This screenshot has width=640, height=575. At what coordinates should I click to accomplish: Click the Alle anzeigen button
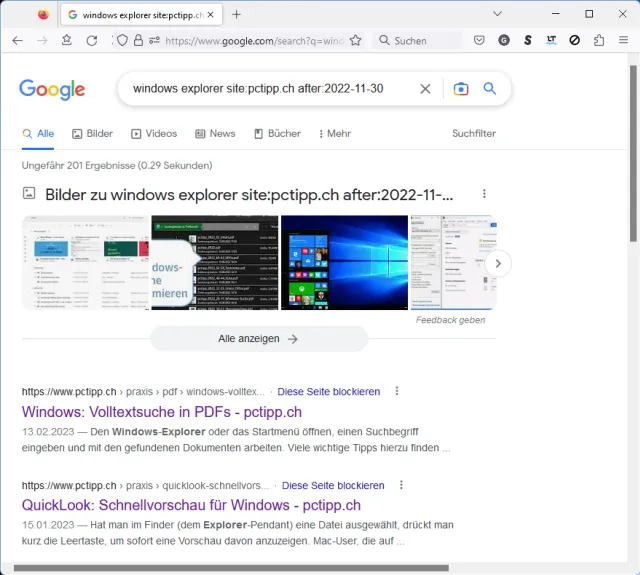pyautogui.click(x=259, y=339)
